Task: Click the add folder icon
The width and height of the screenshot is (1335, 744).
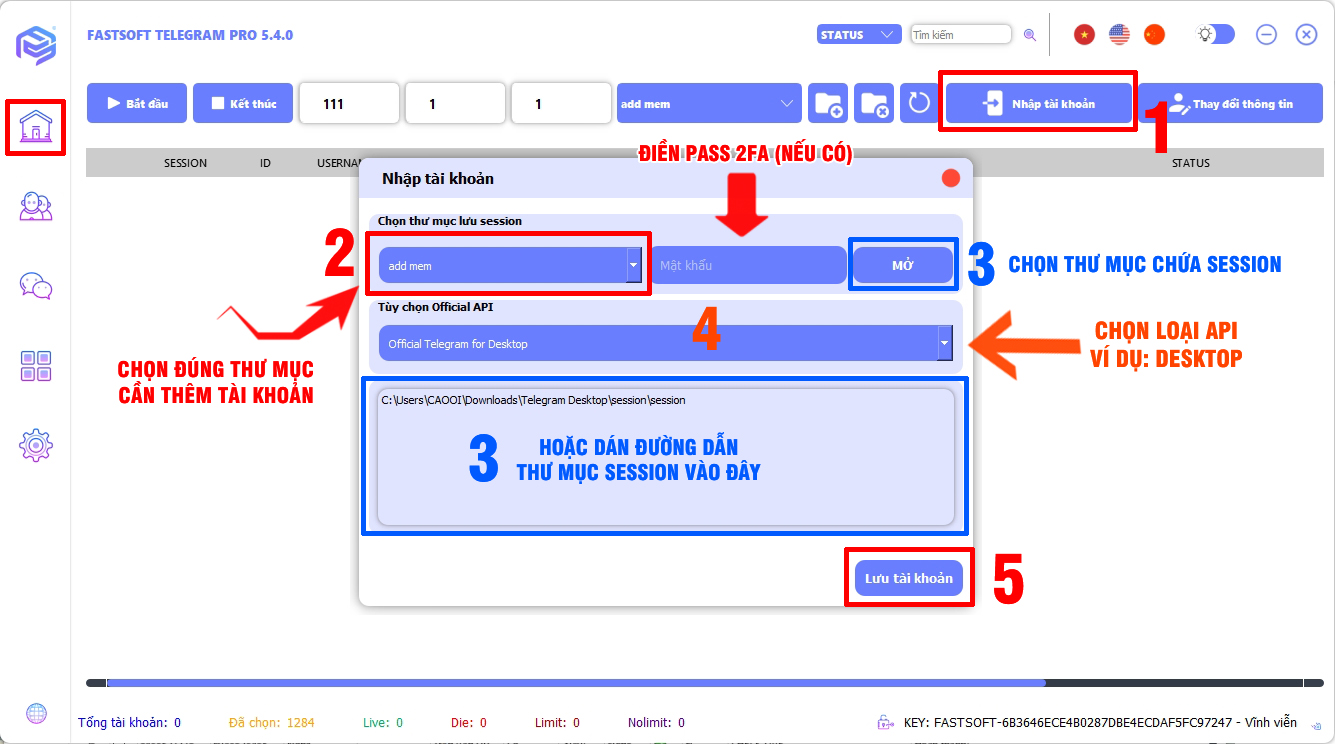Action: (828, 103)
